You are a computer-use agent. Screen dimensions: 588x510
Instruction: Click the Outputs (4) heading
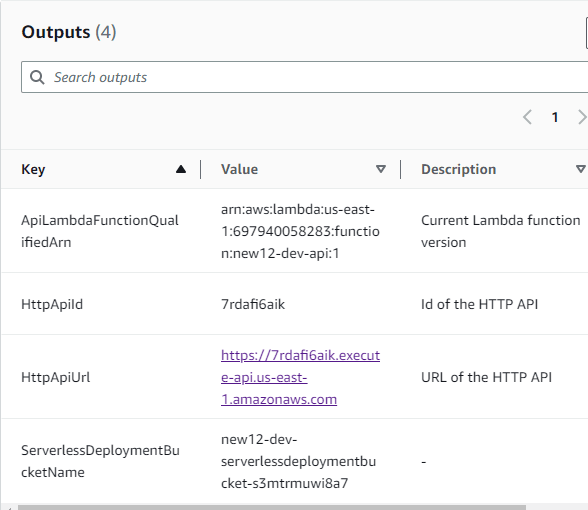coord(69,32)
